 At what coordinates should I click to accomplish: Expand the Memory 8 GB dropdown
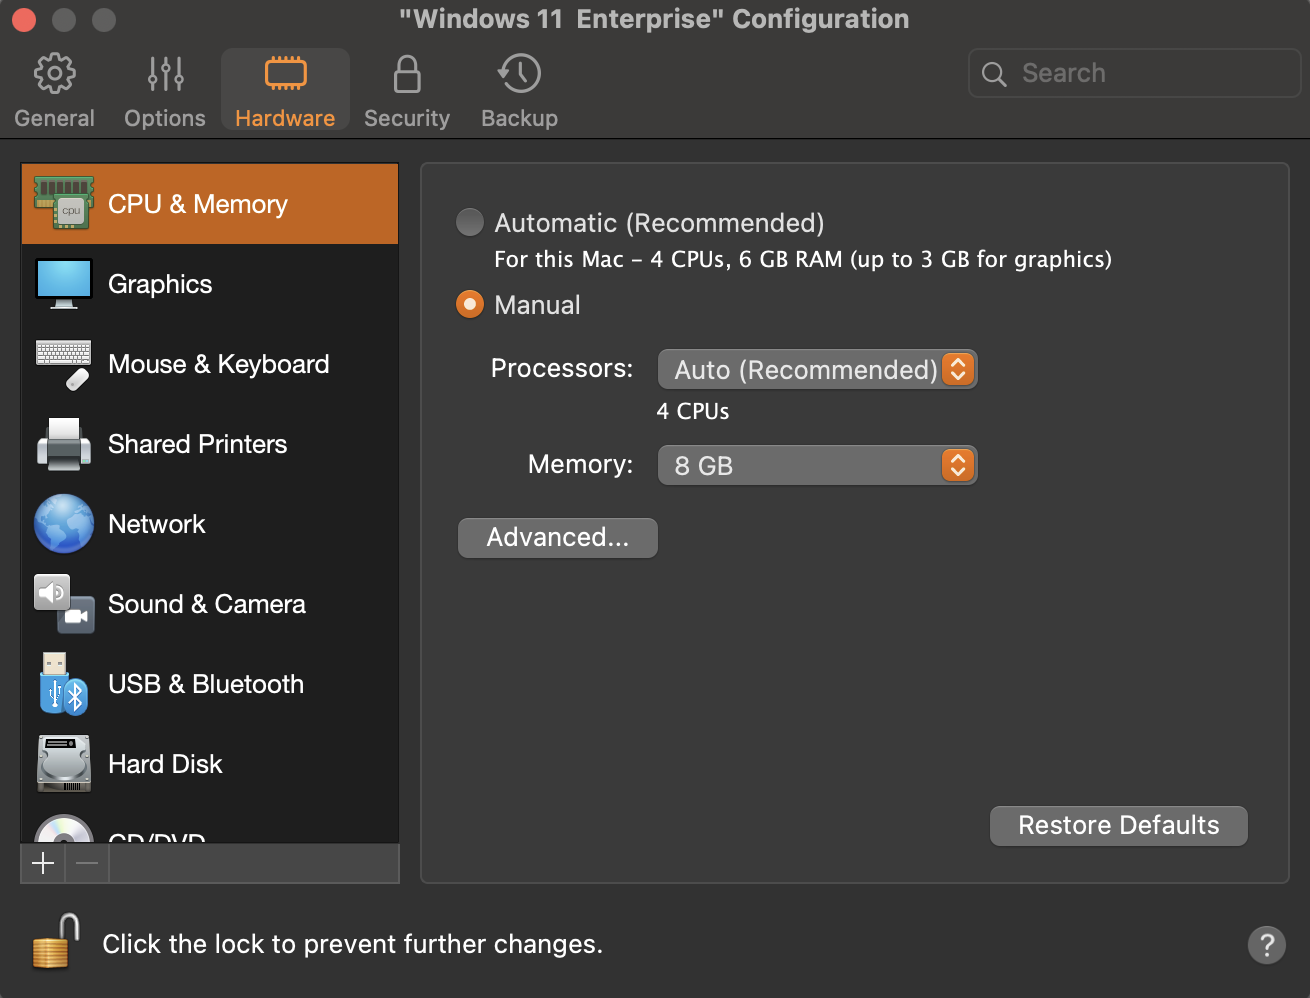tap(816, 465)
